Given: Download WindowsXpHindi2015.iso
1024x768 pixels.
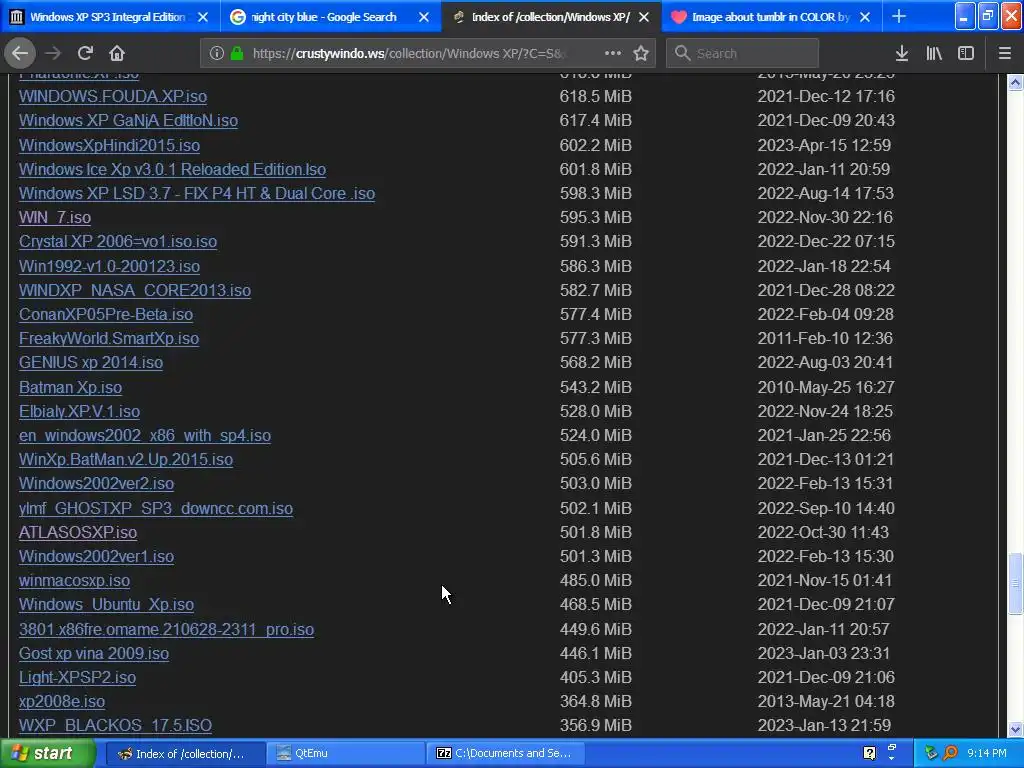Looking at the screenshot, I should (x=109, y=146).
